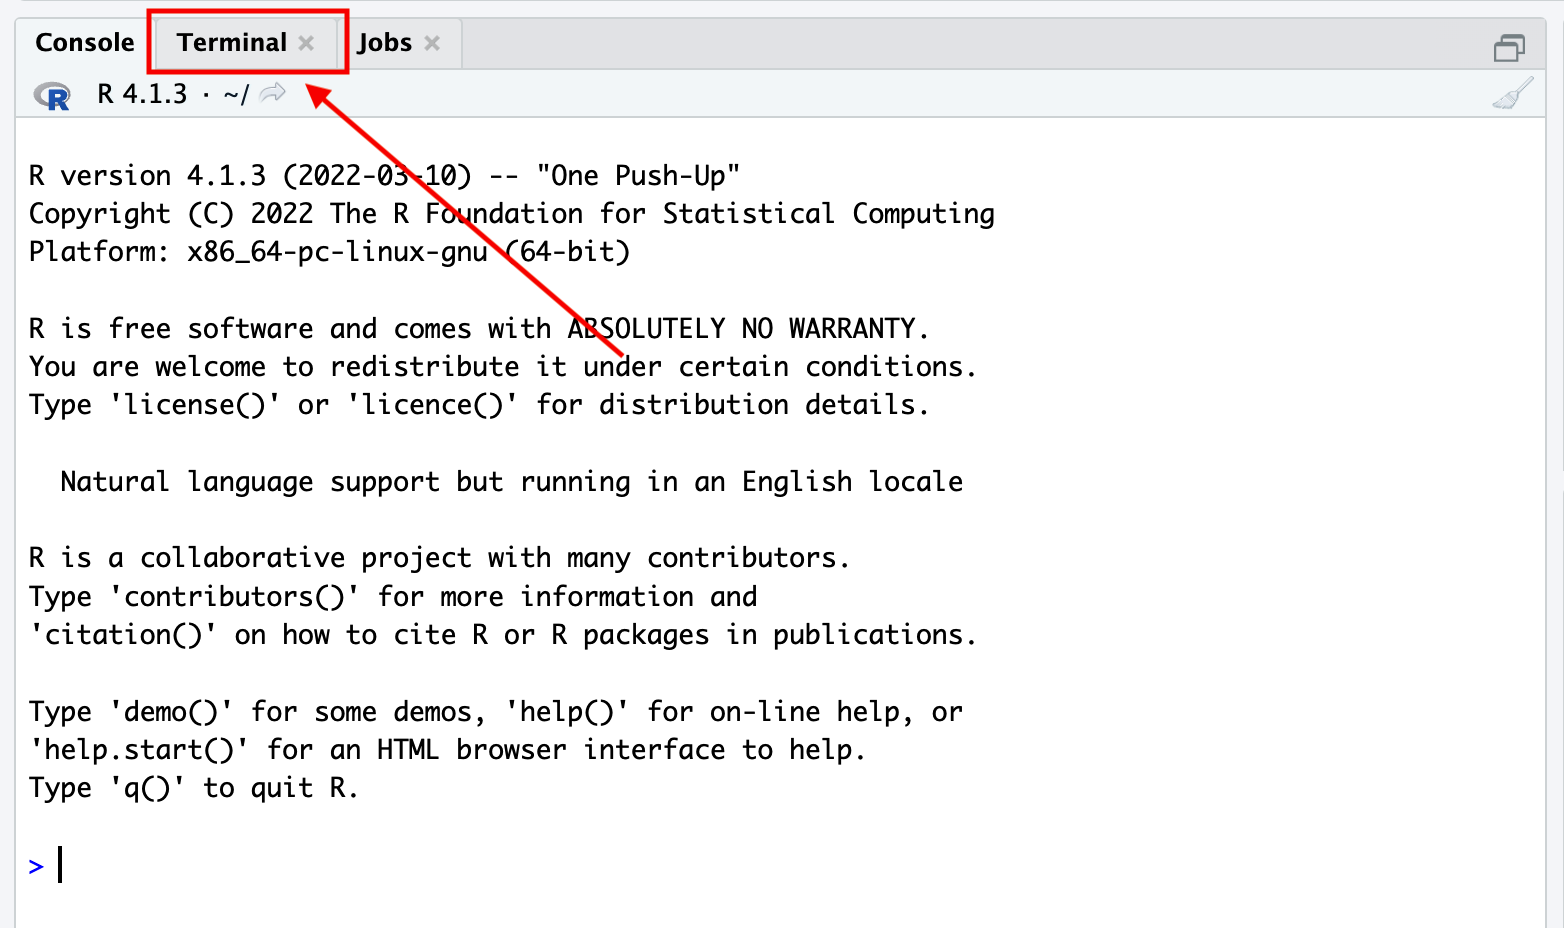Close the Terminal tab
Viewport: 1564px width, 928px height.
coord(306,43)
